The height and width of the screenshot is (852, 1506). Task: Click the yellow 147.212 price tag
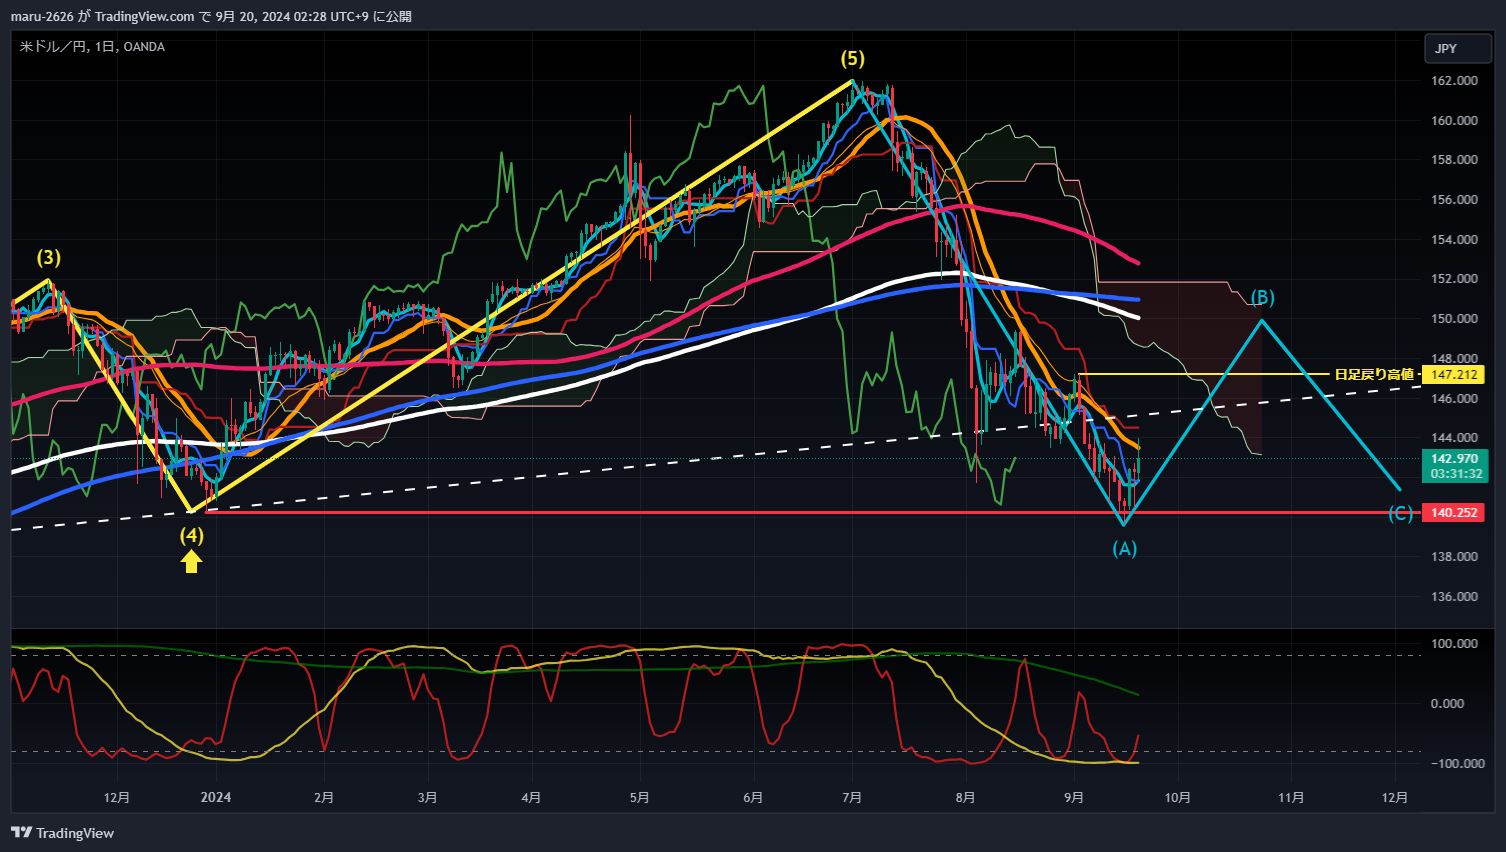point(1454,374)
